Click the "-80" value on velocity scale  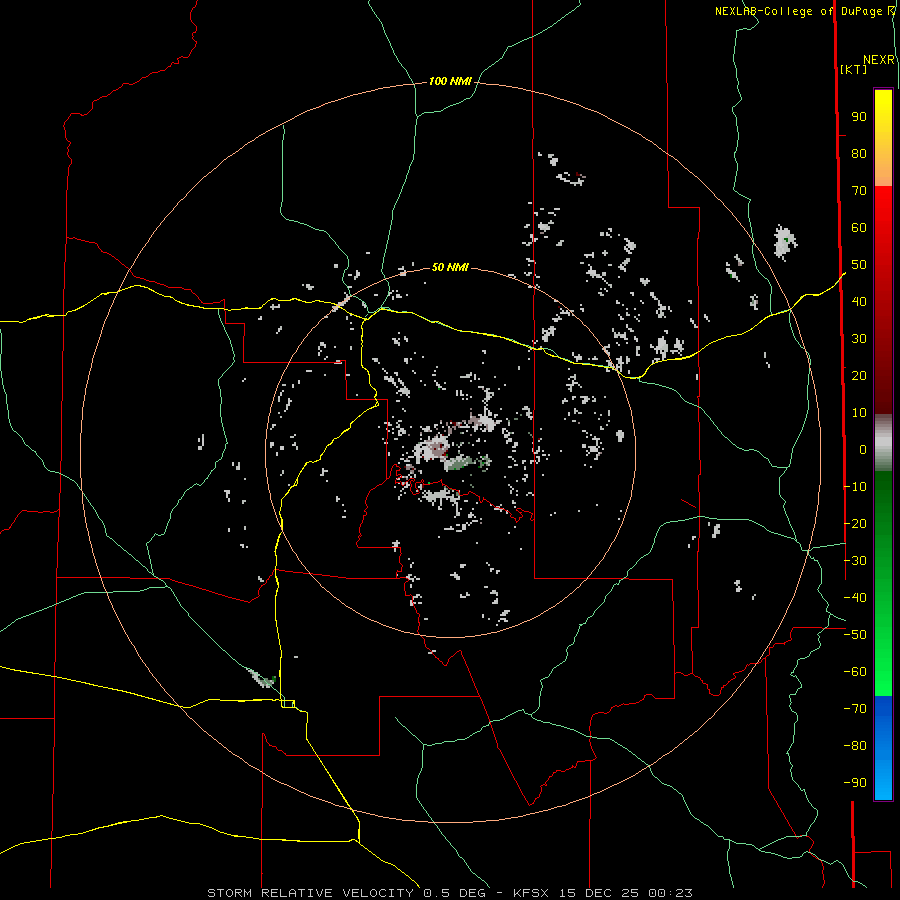855,746
